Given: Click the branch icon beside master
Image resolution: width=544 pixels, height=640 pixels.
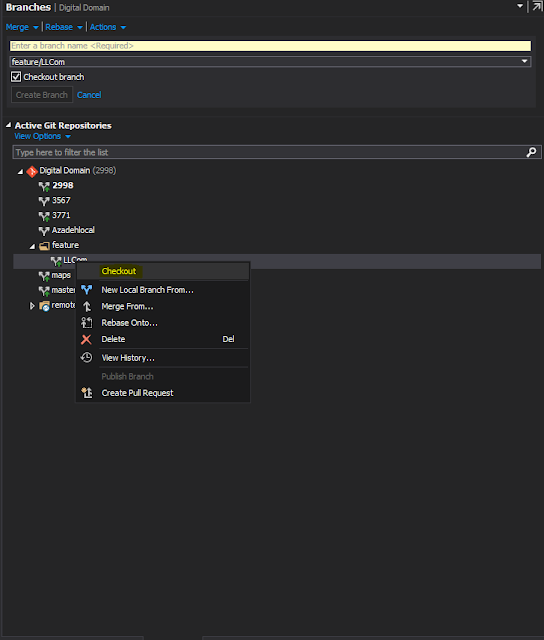Looking at the screenshot, I should 44,291.
